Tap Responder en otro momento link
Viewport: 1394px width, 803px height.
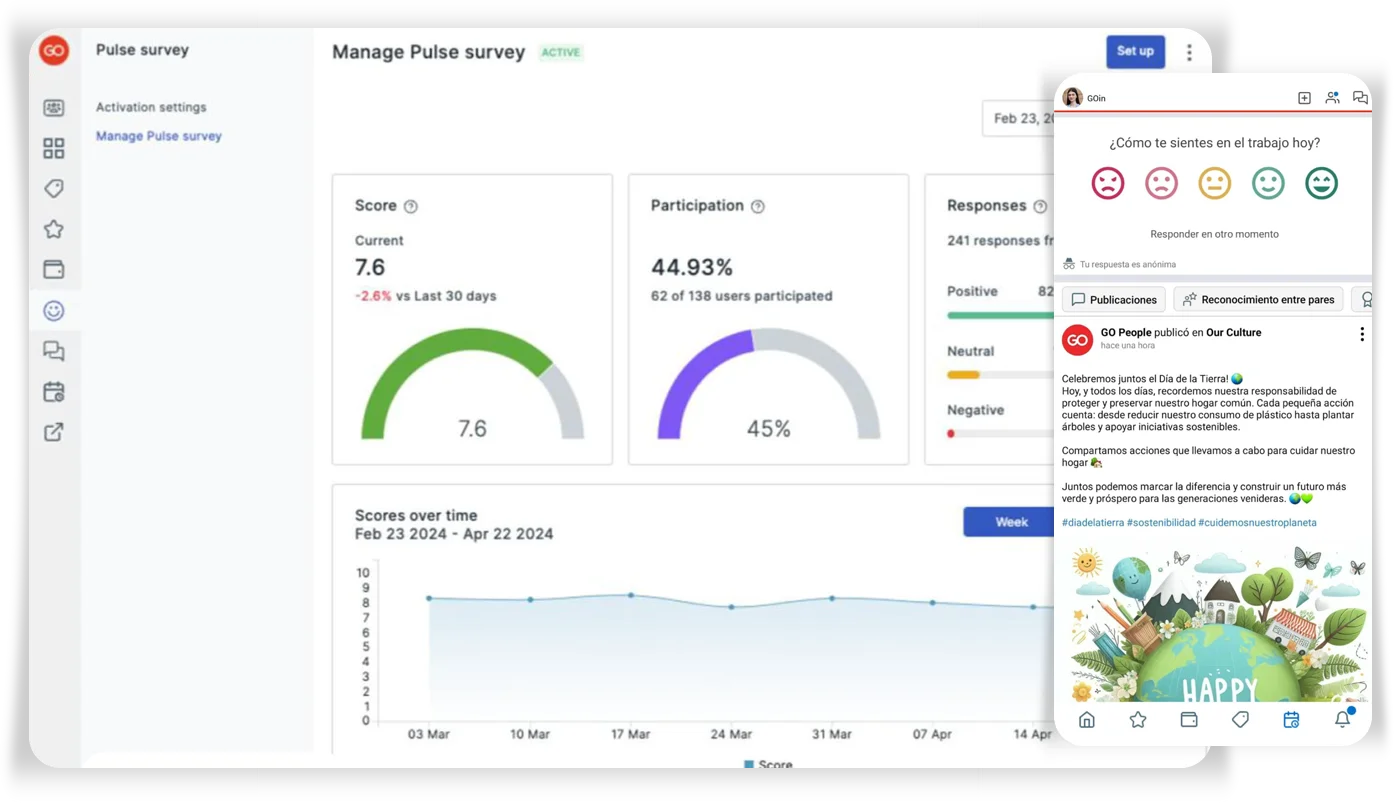[x=1214, y=234]
